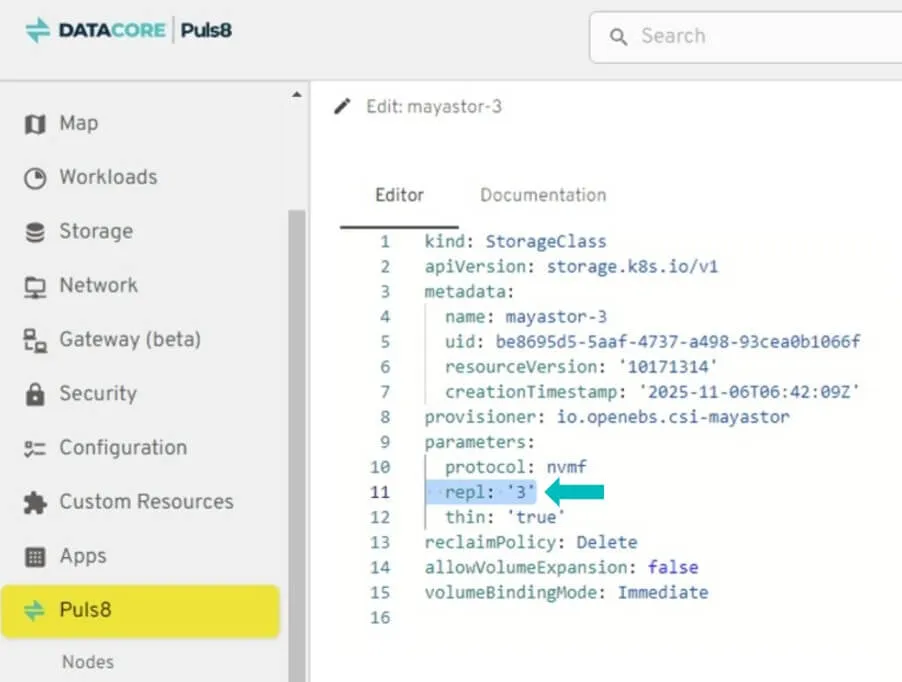The width and height of the screenshot is (902, 682).
Task: Click the Custom Resources puzzle icon
Action: pyautogui.click(x=35, y=502)
